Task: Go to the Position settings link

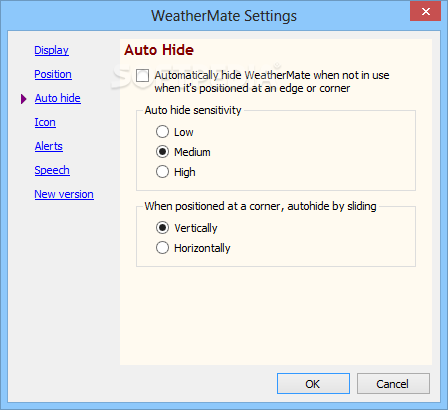Action: [53, 74]
